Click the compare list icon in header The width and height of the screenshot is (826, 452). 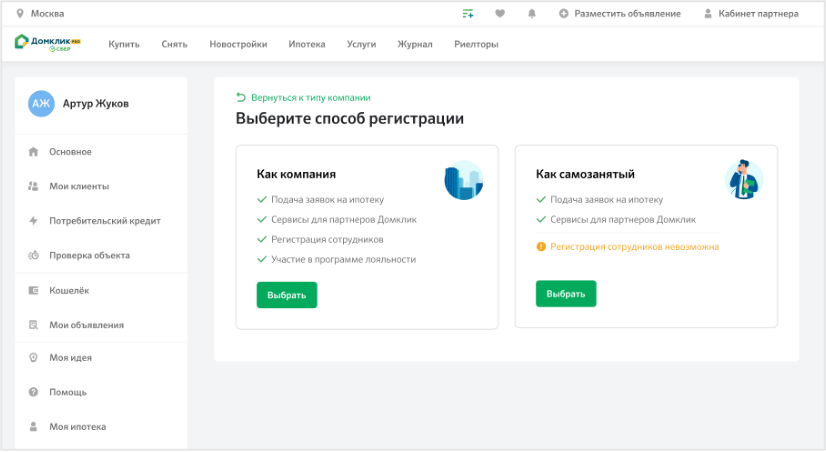pyautogui.click(x=468, y=14)
